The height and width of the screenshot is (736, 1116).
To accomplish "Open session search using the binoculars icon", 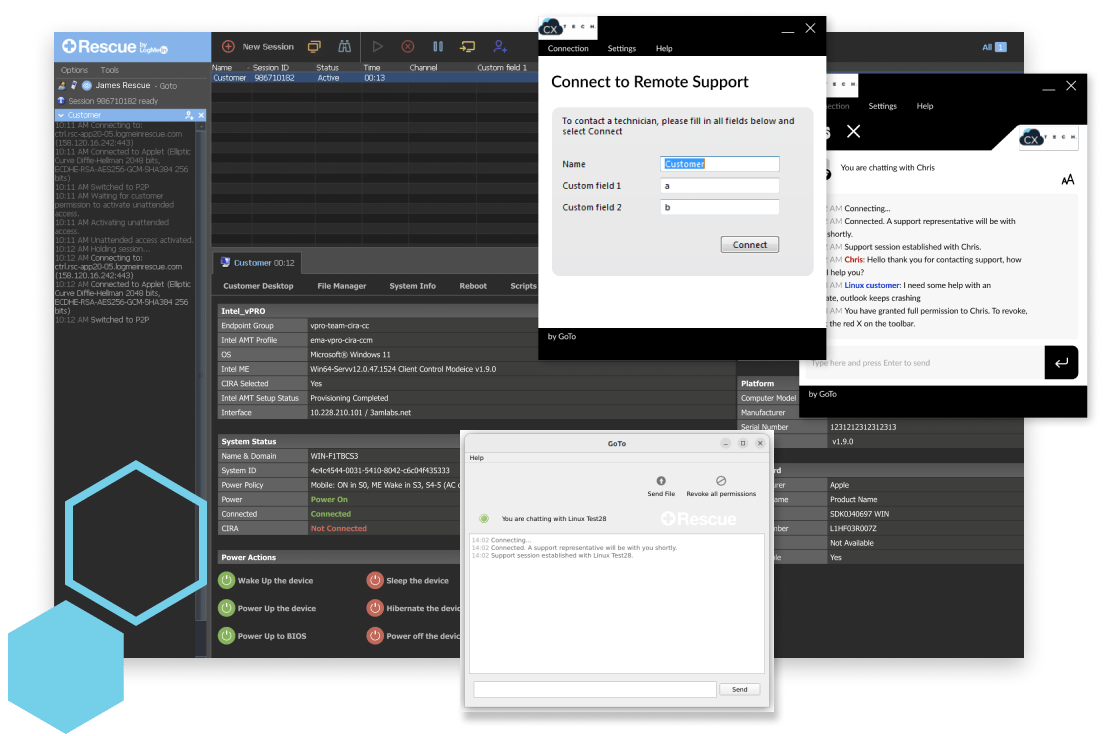I will [343, 46].
